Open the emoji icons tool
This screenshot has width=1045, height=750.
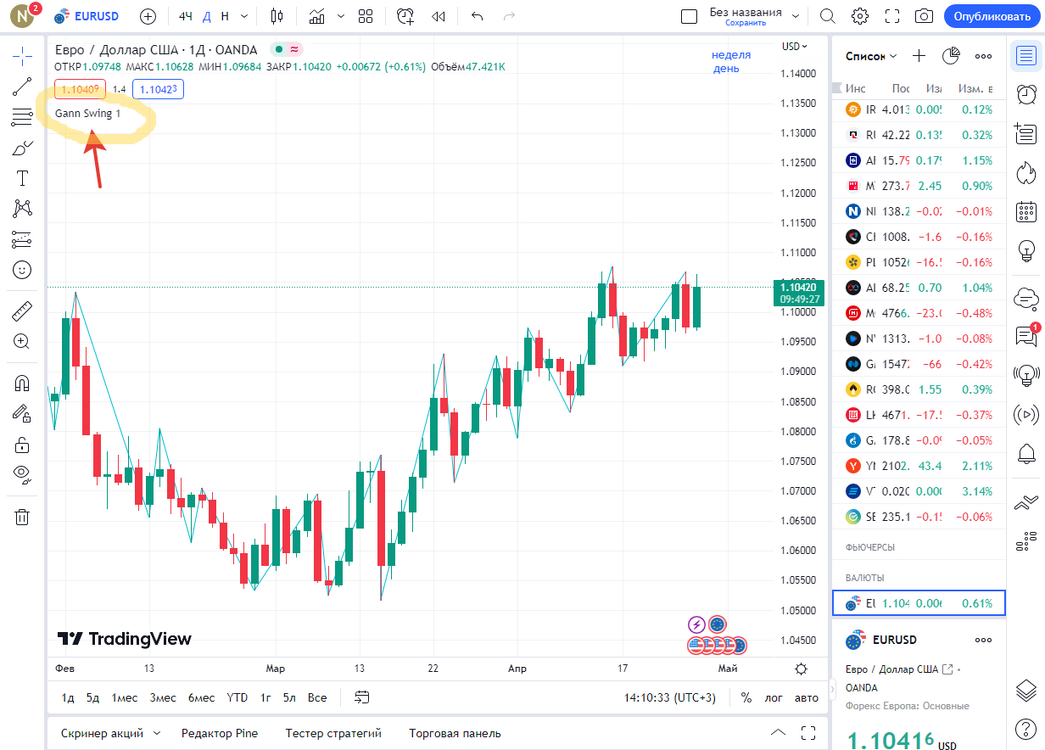pyautogui.click(x=22, y=270)
